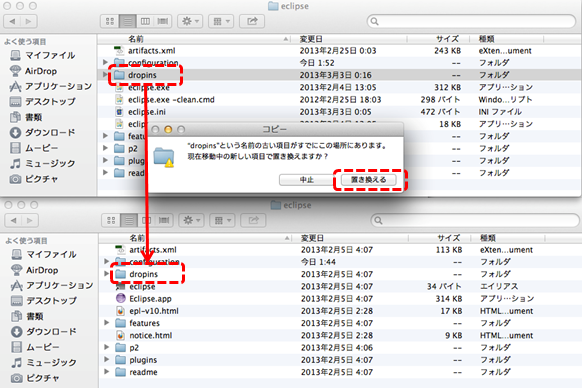
Task: Select list view in top eclipse window
Action: pyautogui.click(x=128, y=21)
